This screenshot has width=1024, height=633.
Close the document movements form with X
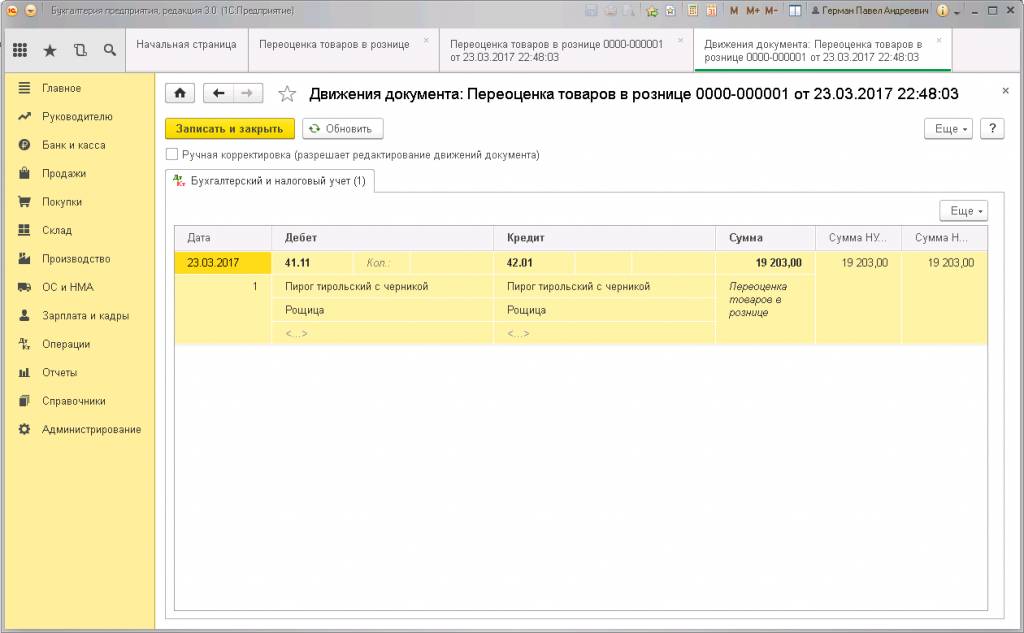point(1005,91)
